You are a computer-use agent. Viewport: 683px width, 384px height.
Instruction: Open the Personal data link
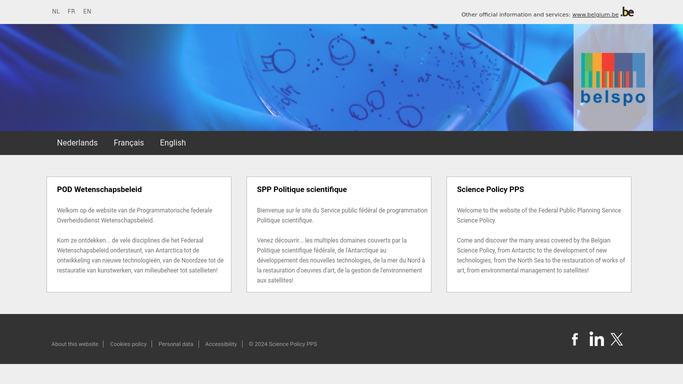tap(176, 344)
